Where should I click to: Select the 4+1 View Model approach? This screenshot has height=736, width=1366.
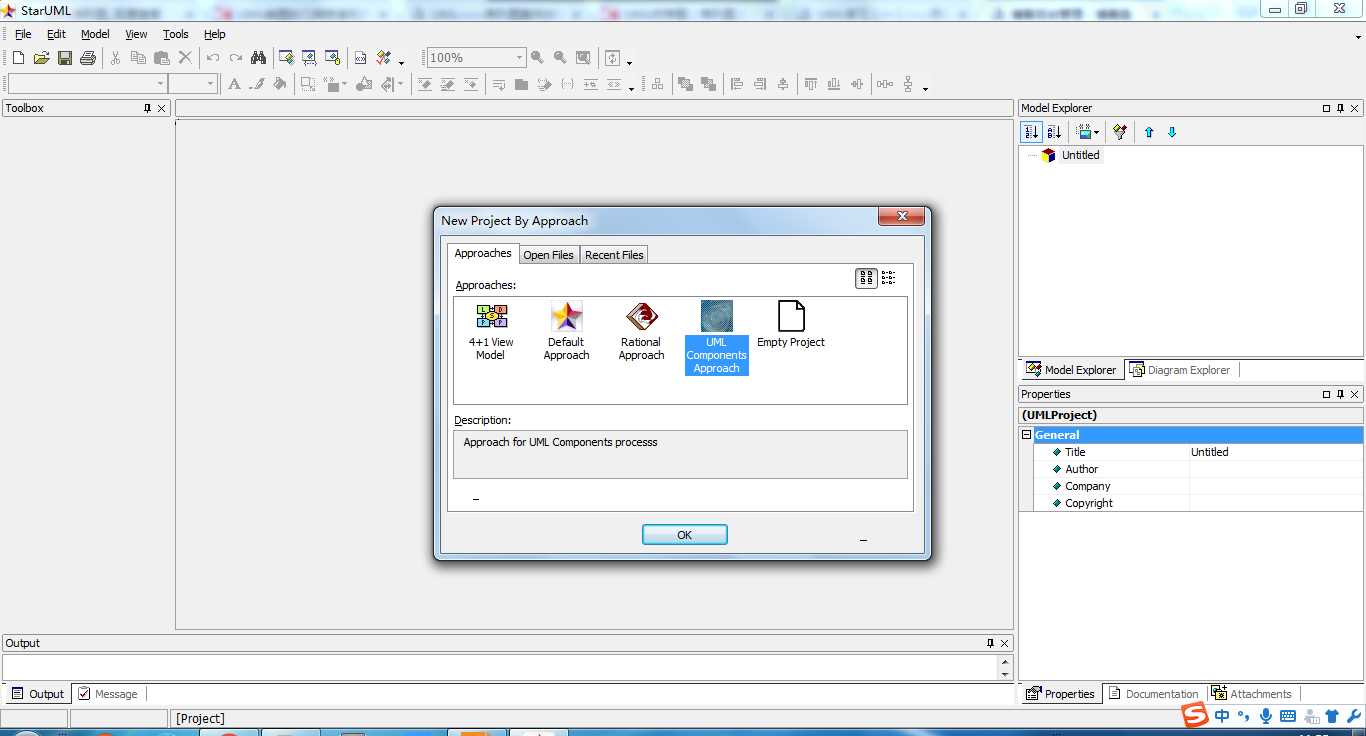tap(491, 331)
